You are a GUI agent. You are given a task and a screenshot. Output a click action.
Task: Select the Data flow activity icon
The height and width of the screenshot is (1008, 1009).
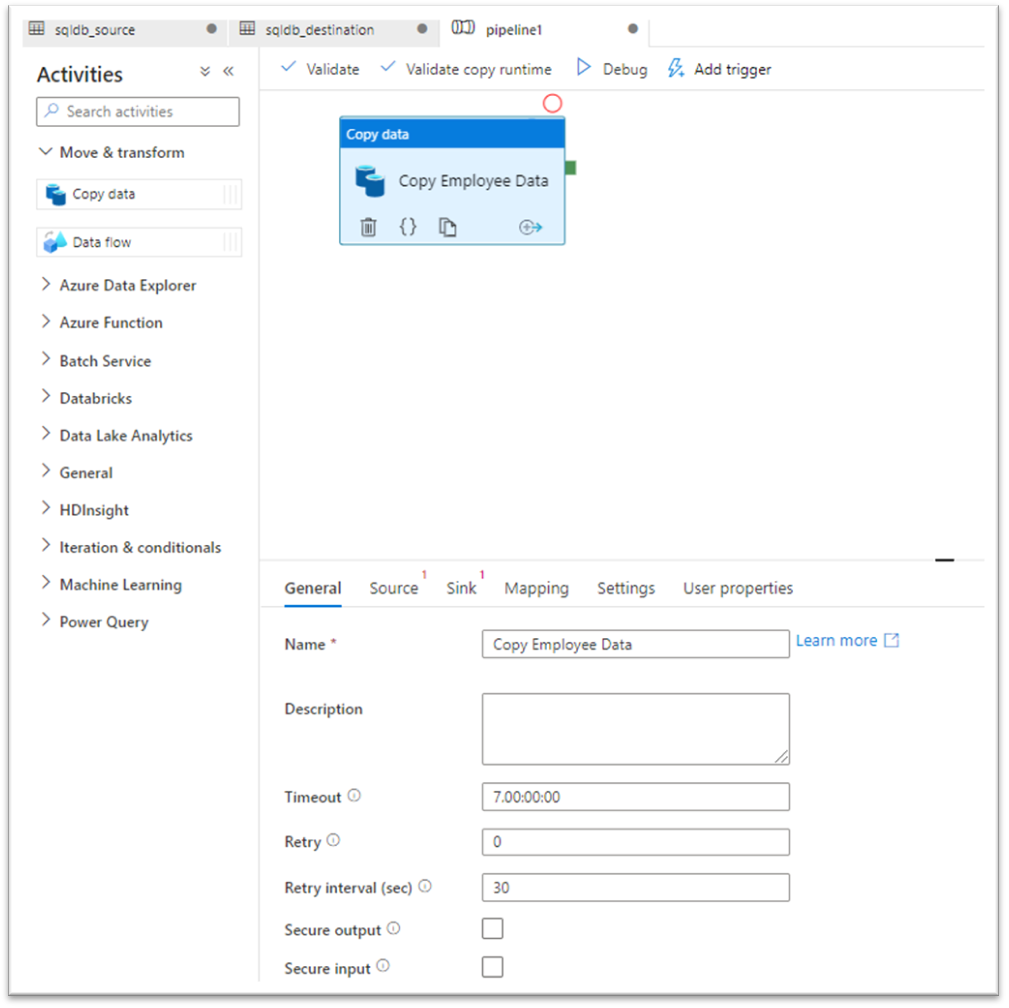[x=56, y=241]
